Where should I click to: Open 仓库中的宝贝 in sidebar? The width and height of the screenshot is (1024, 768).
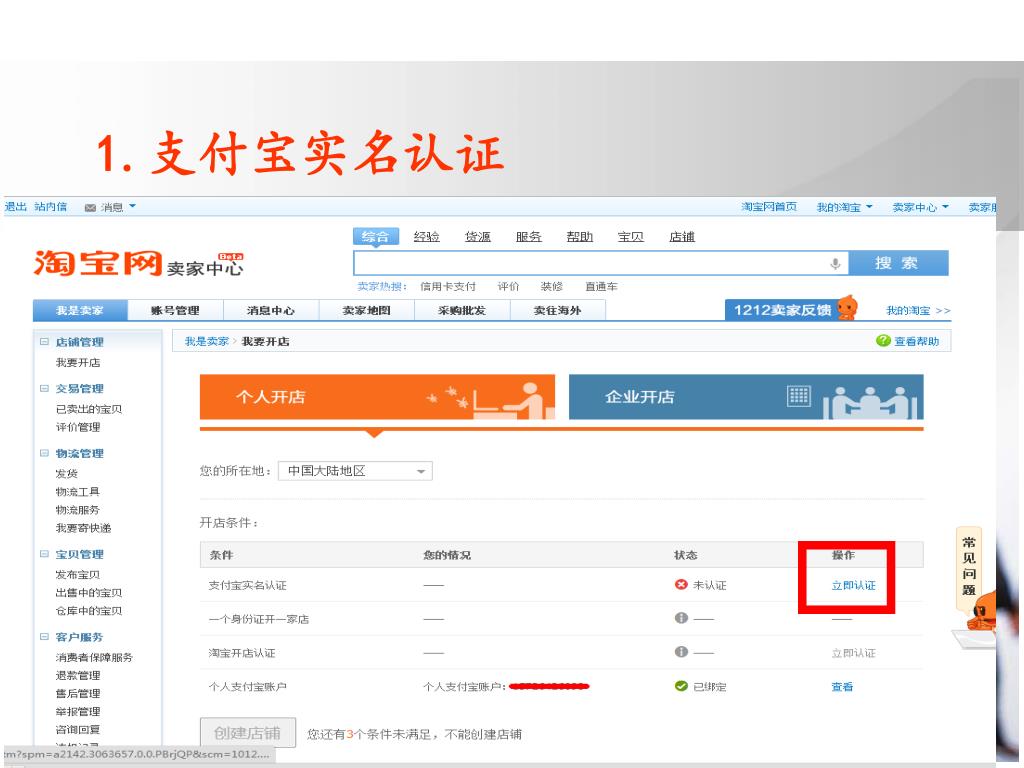click(x=89, y=611)
